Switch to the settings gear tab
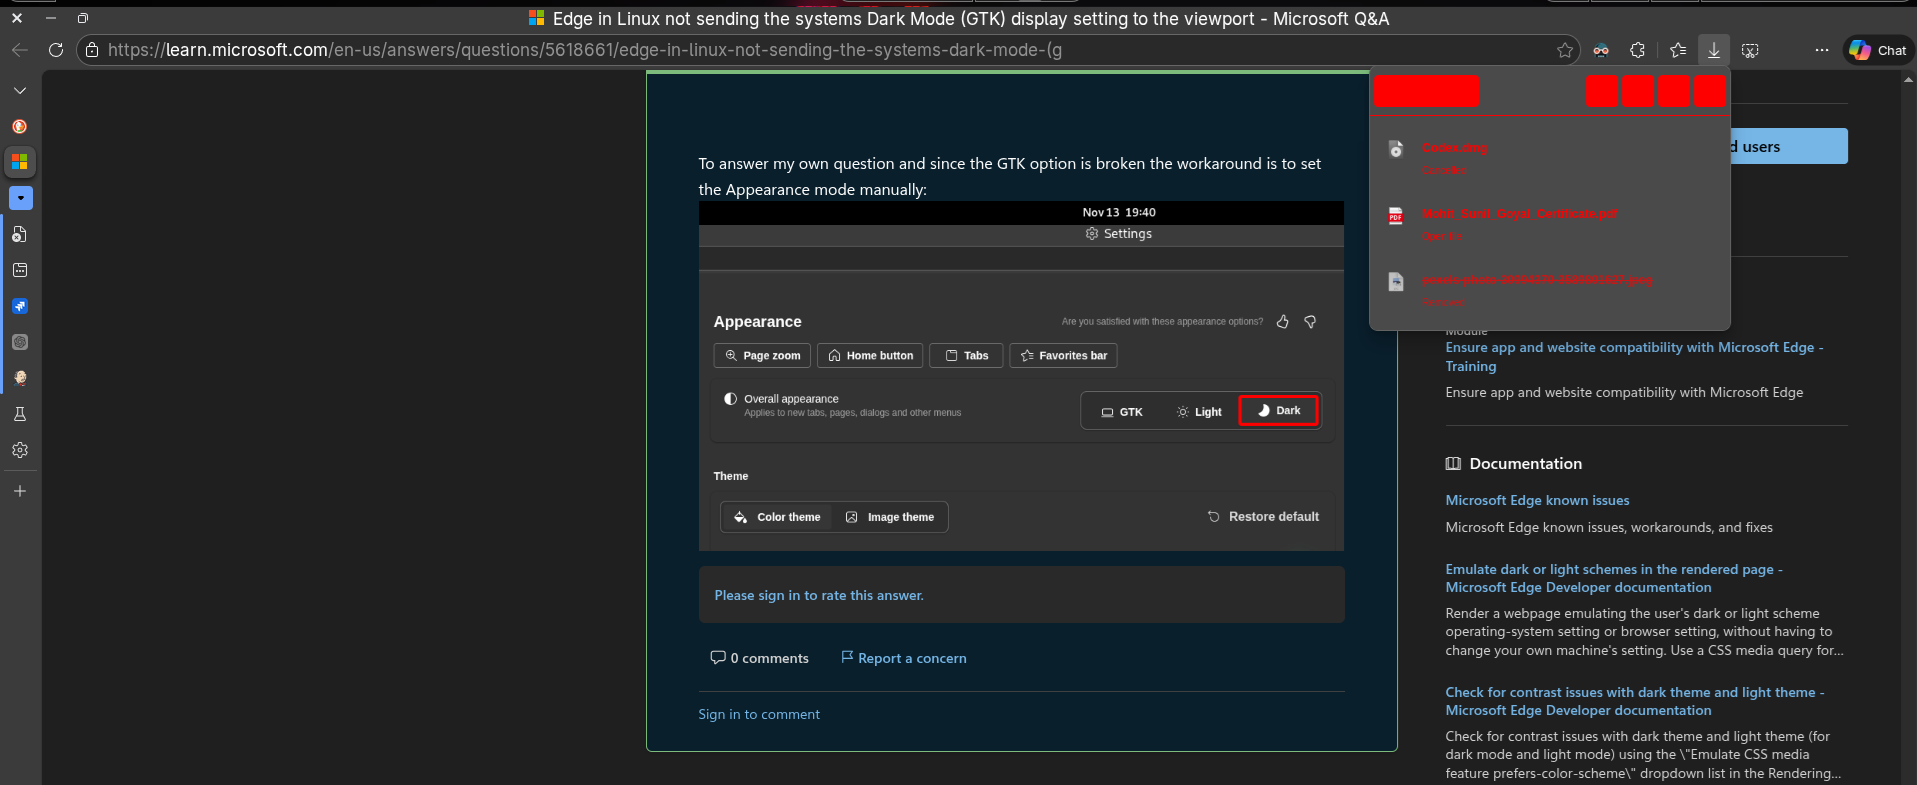 (20, 450)
